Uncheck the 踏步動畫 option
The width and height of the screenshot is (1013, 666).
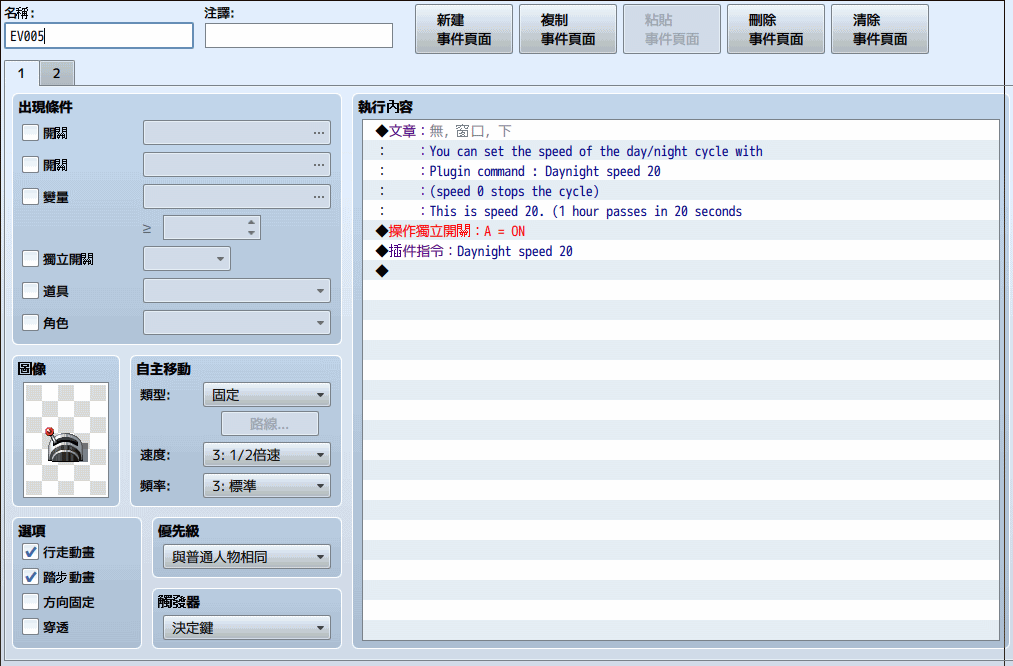(x=30, y=577)
